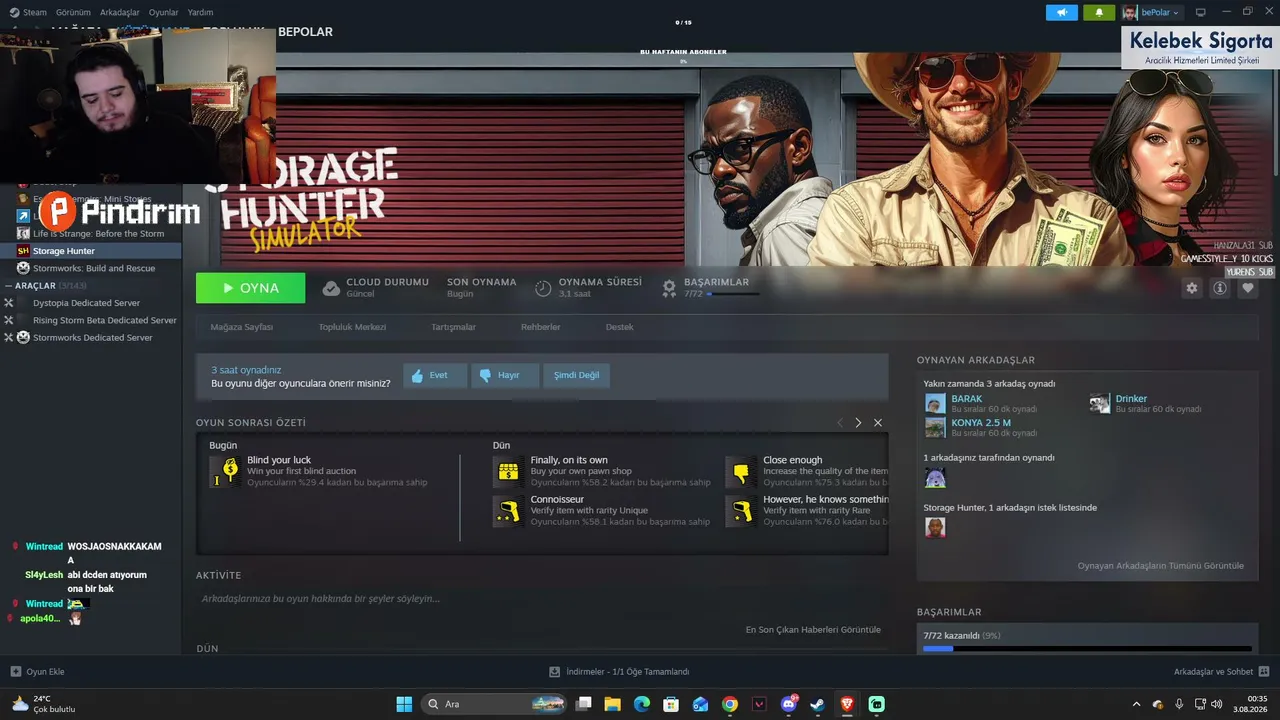Select Life is Strange: Before the Storm

98,234
